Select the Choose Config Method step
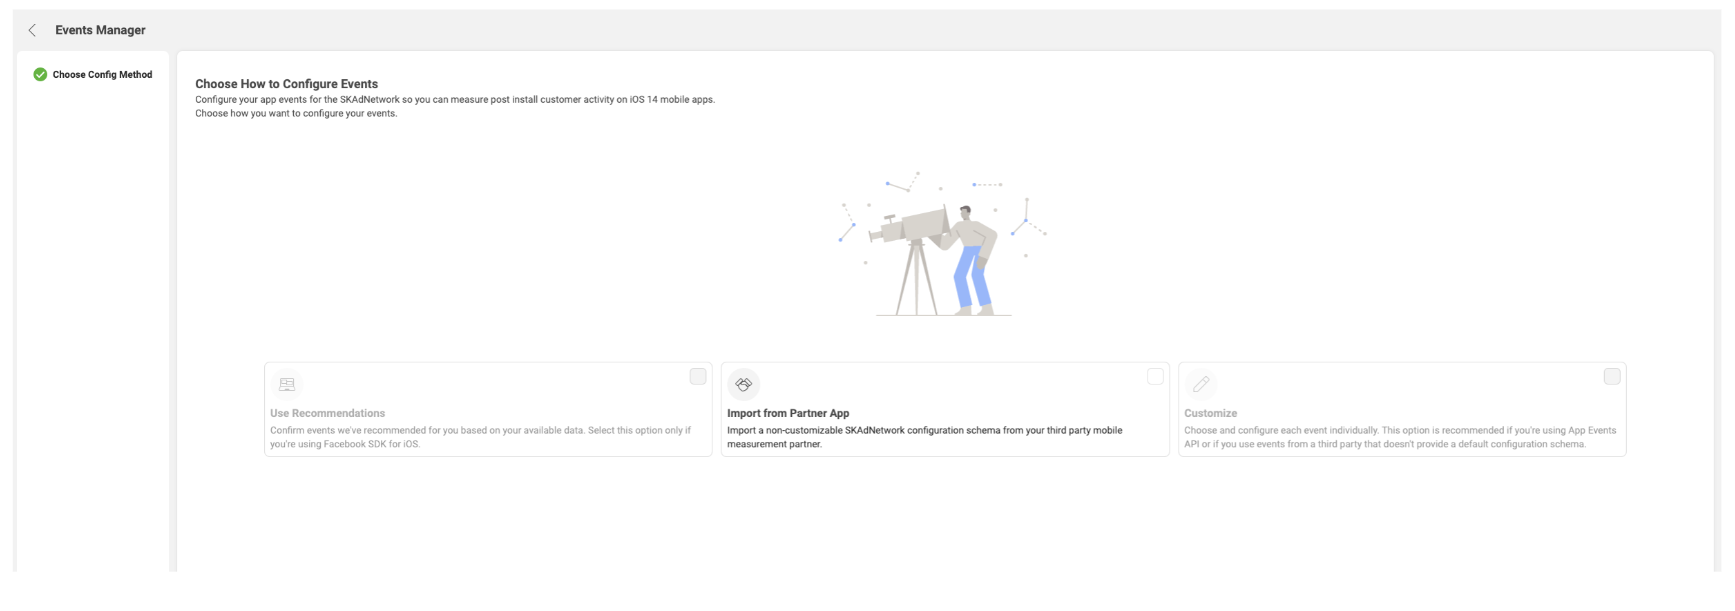 102,75
